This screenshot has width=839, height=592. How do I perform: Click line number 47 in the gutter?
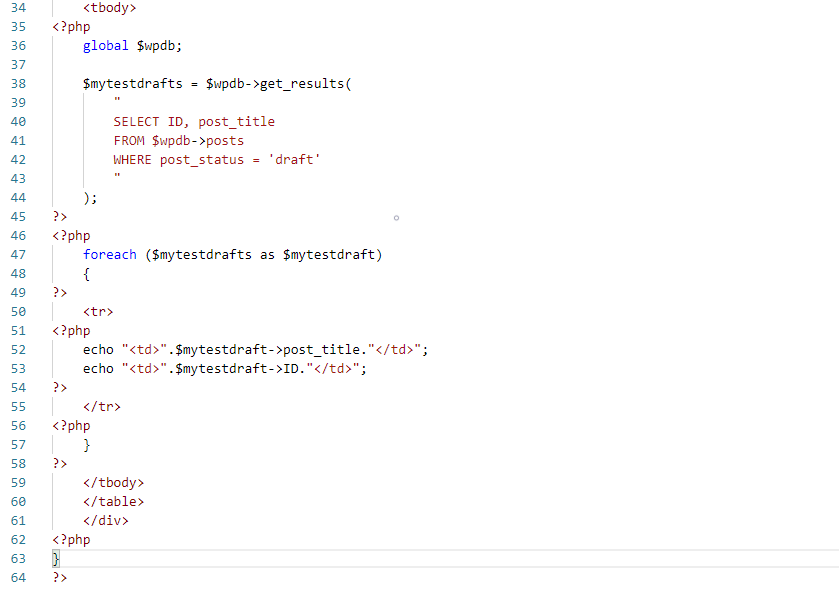click(x=18, y=255)
